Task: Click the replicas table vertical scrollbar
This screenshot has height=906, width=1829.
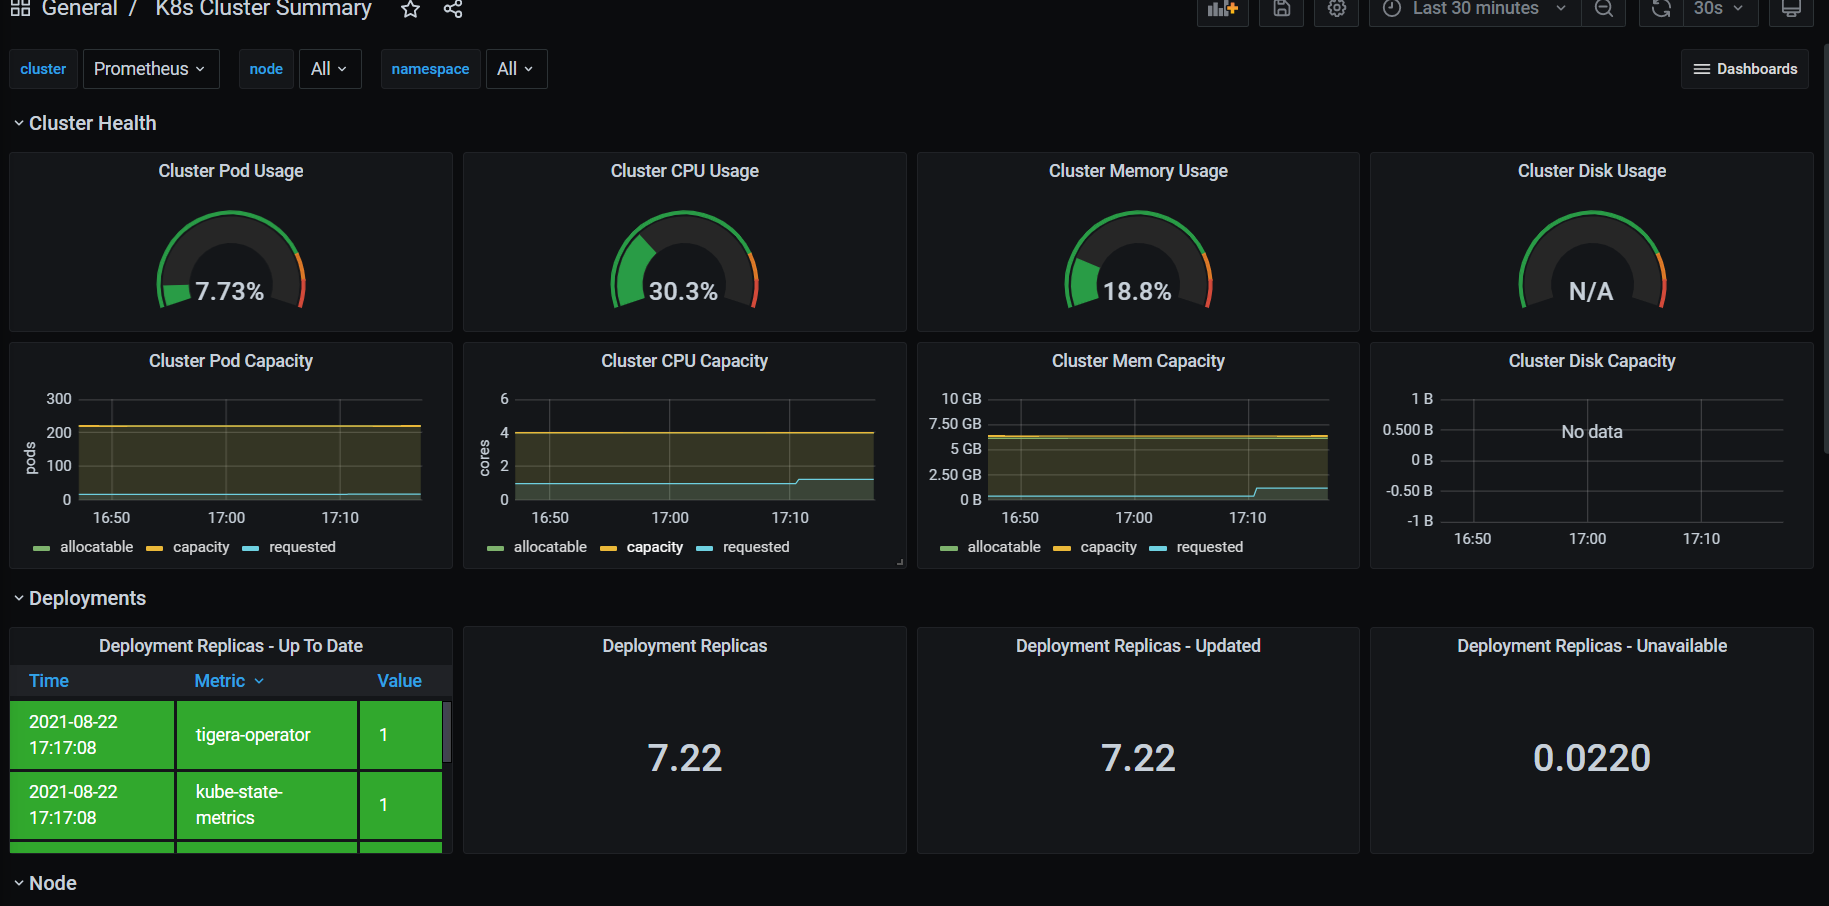Action: pyautogui.click(x=447, y=732)
